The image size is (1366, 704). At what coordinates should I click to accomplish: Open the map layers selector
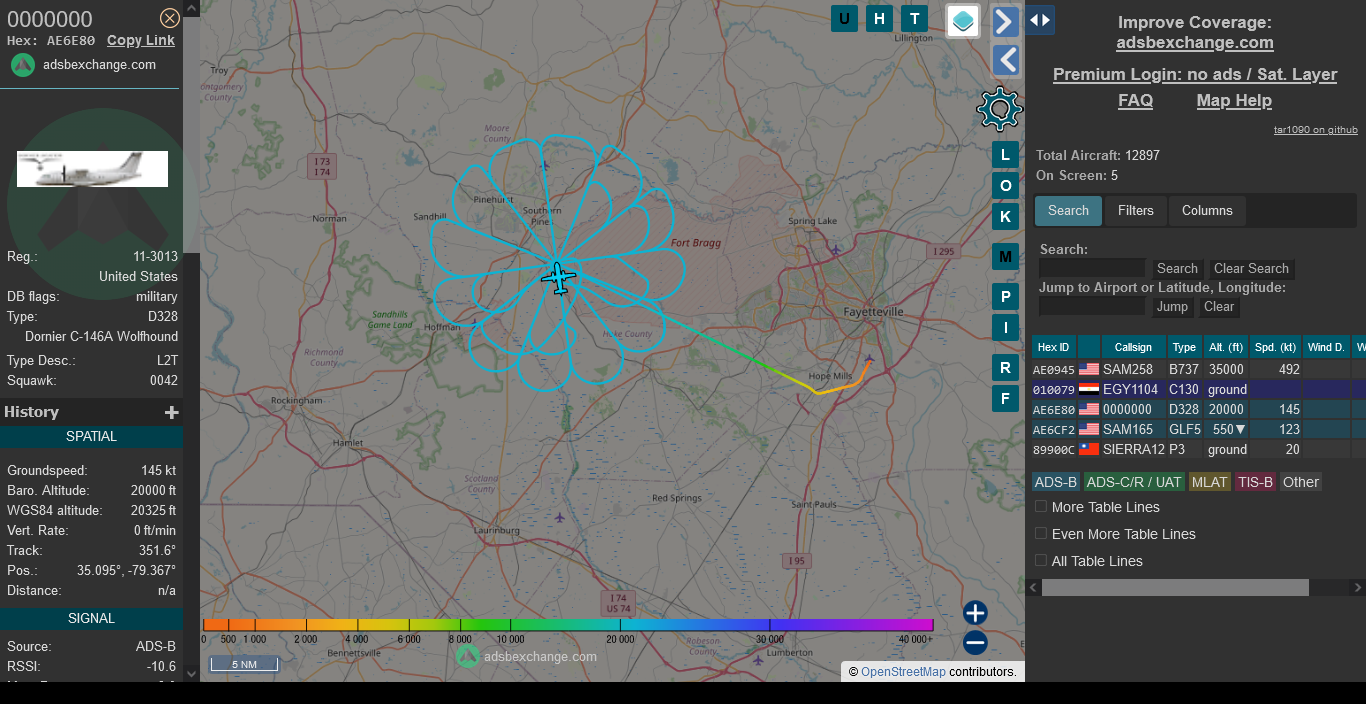[x=963, y=20]
